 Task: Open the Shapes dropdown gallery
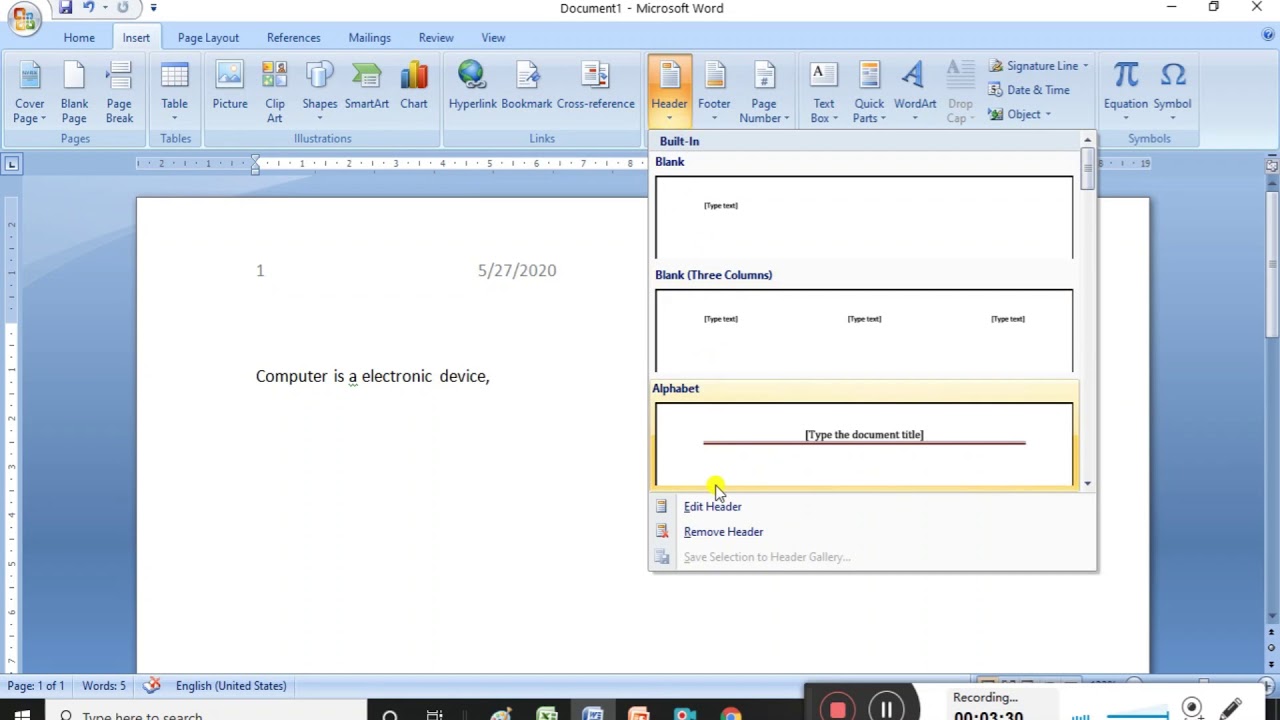click(319, 92)
